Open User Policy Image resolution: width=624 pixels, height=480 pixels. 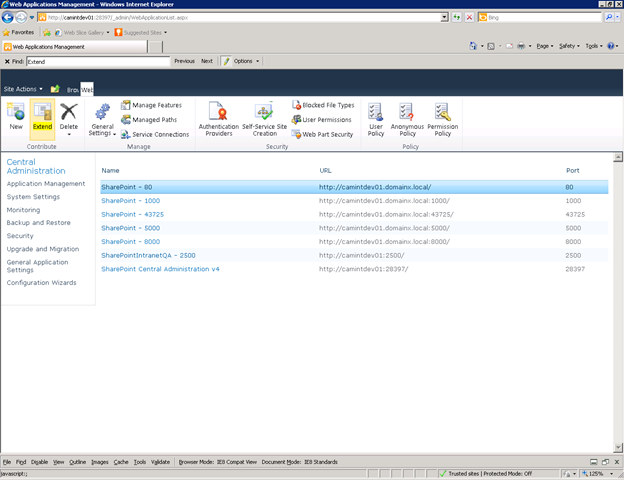(376, 119)
